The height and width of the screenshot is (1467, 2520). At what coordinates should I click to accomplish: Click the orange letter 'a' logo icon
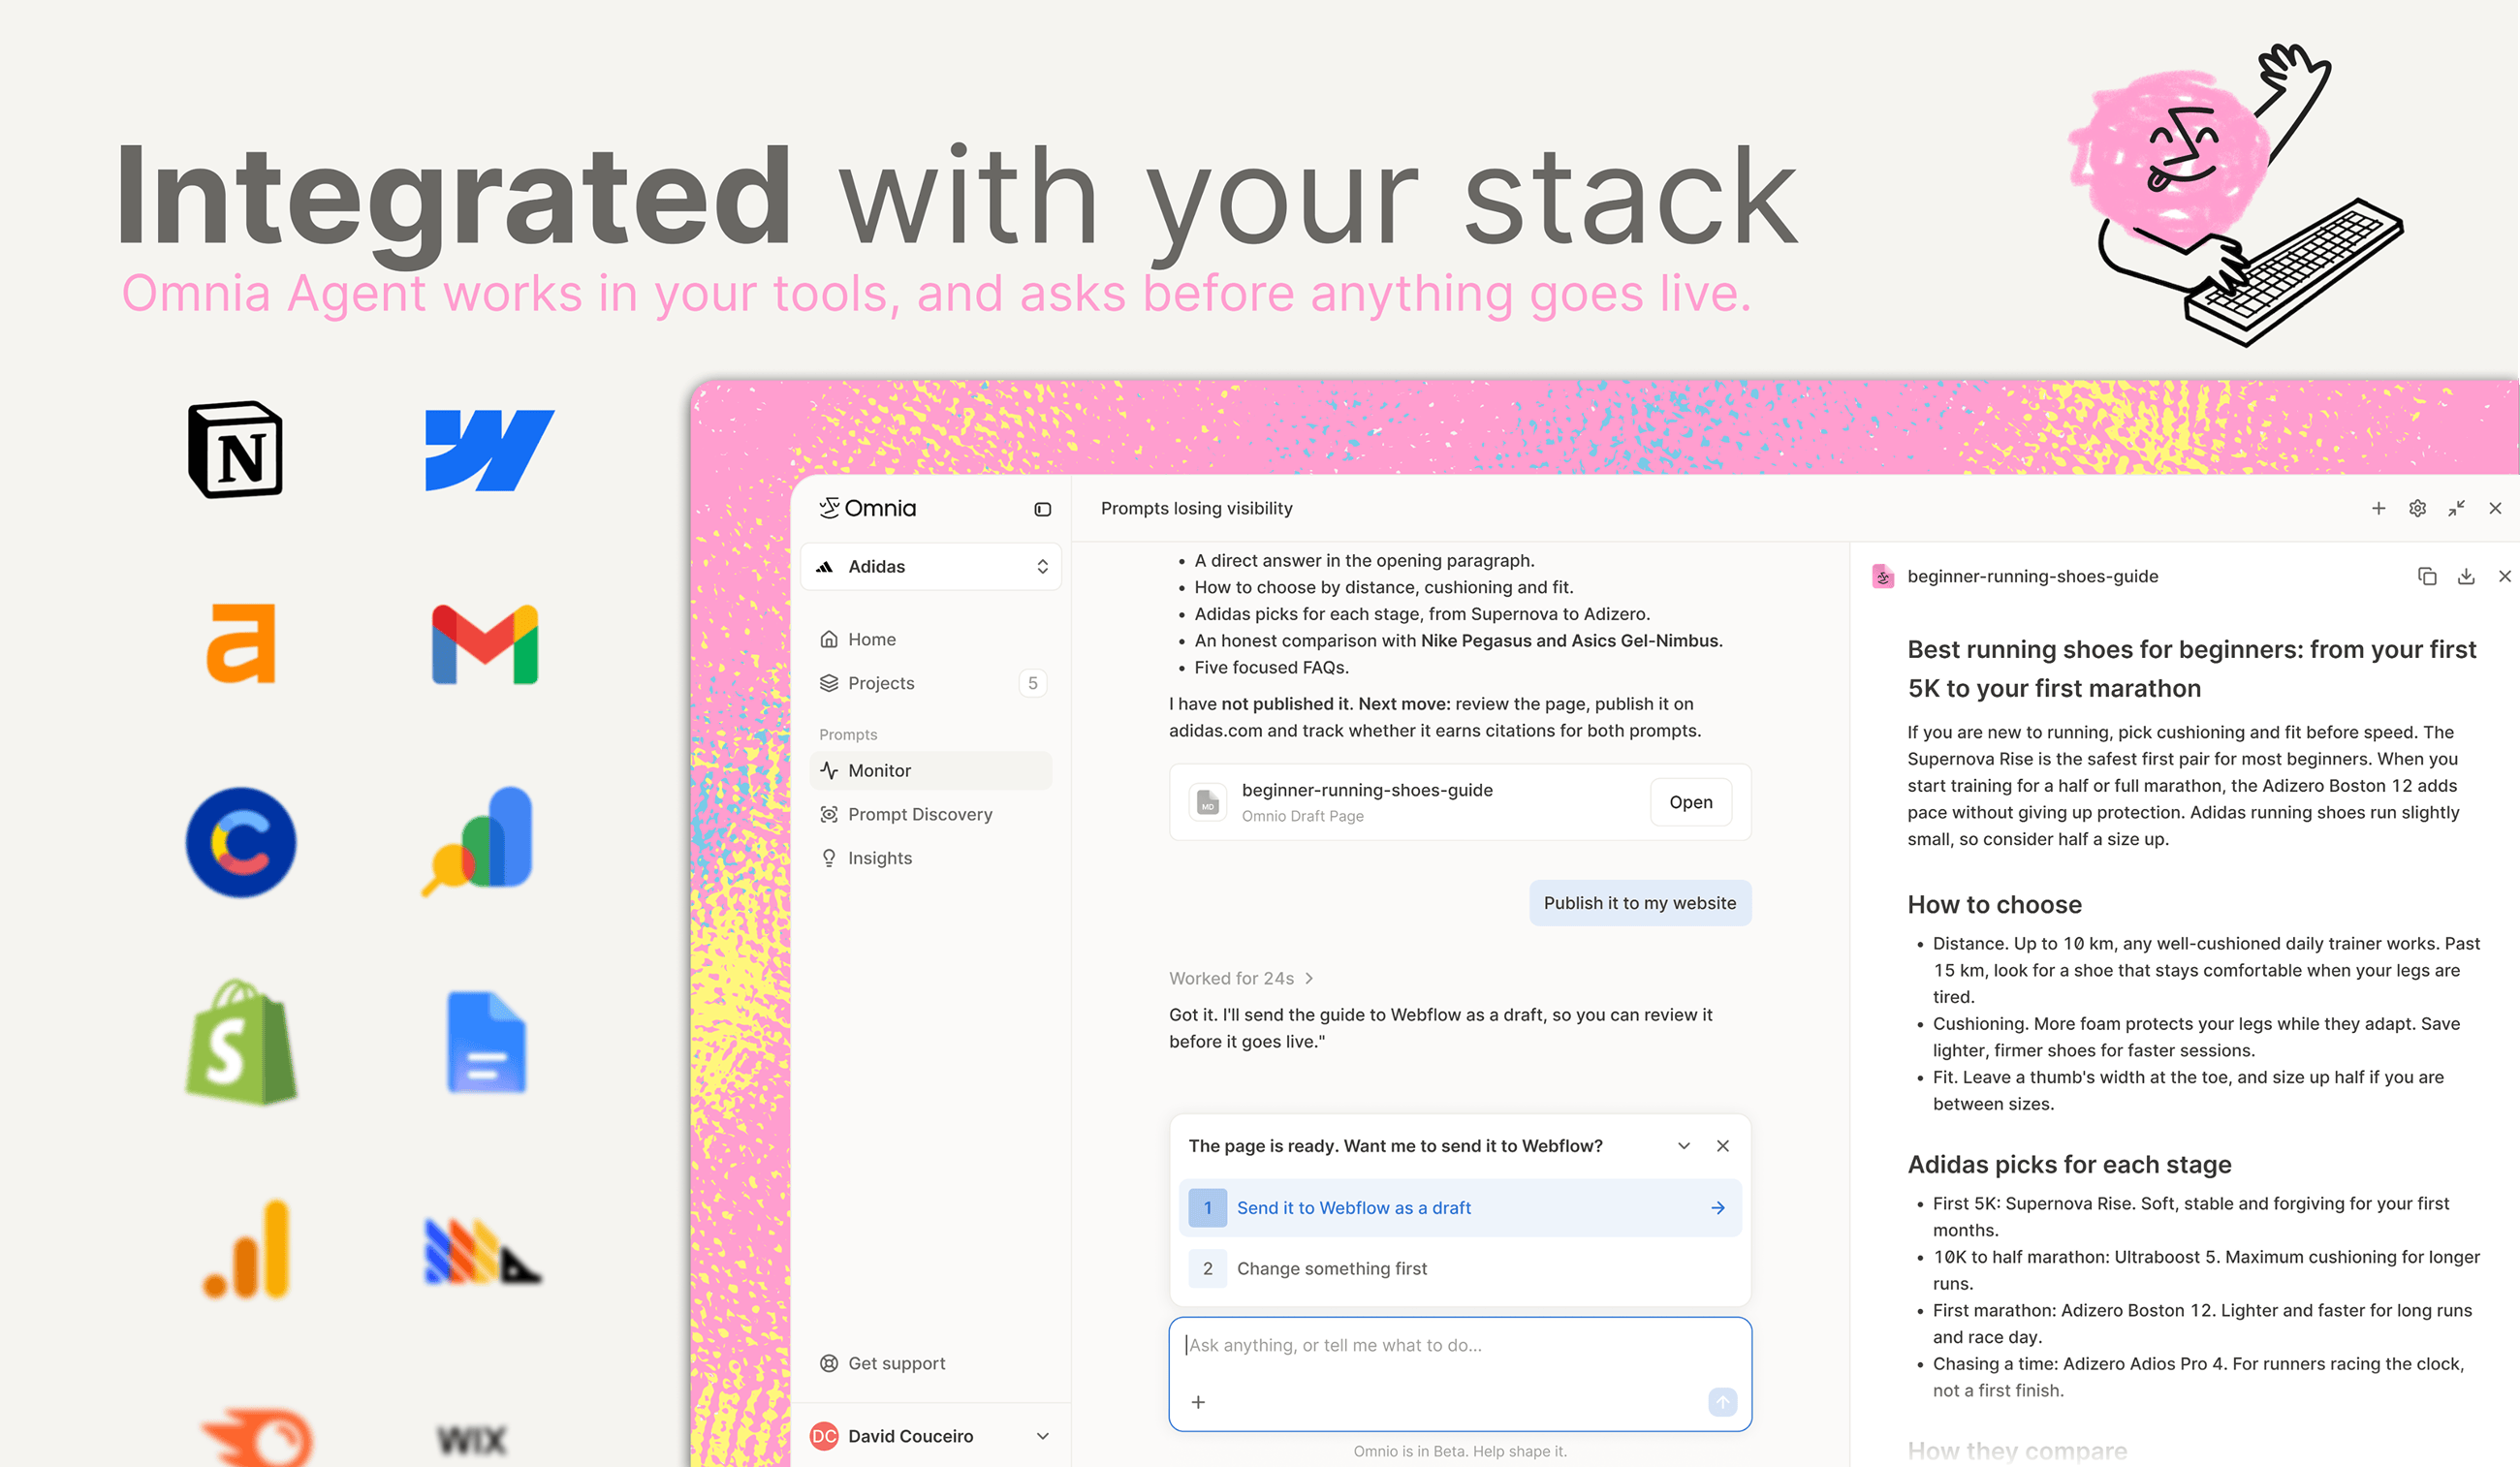[241, 644]
